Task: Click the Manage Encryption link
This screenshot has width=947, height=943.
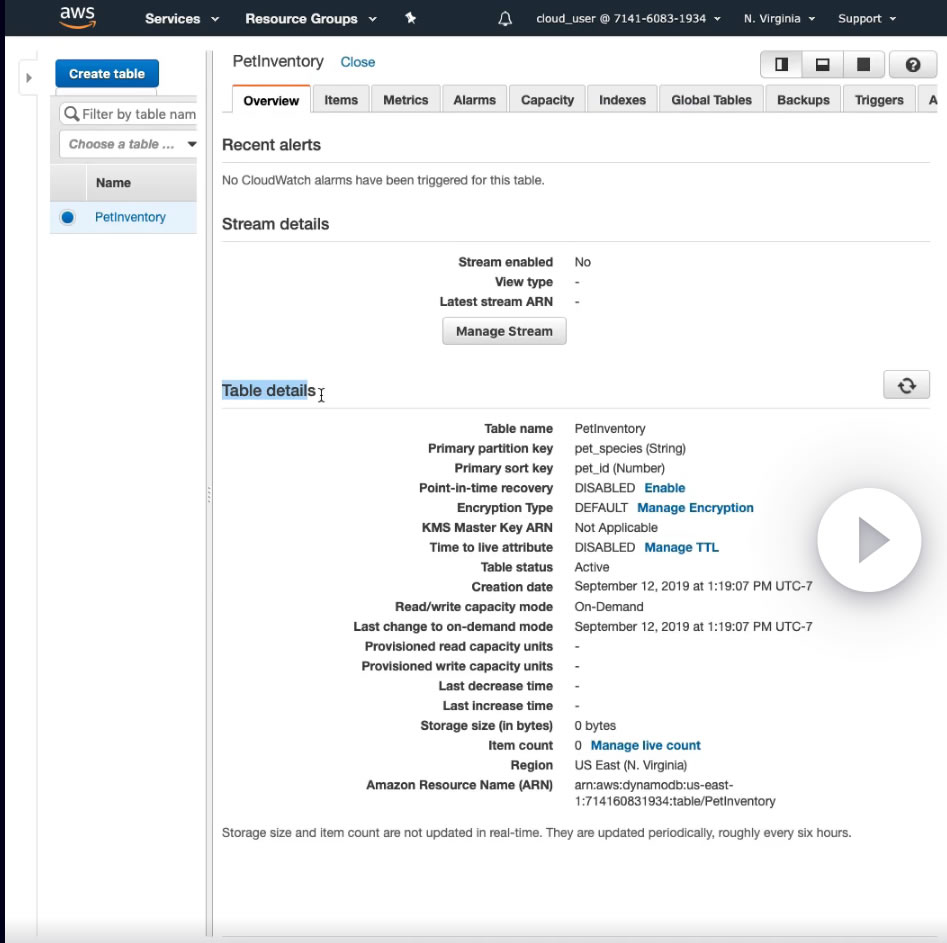Action: click(x=695, y=508)
